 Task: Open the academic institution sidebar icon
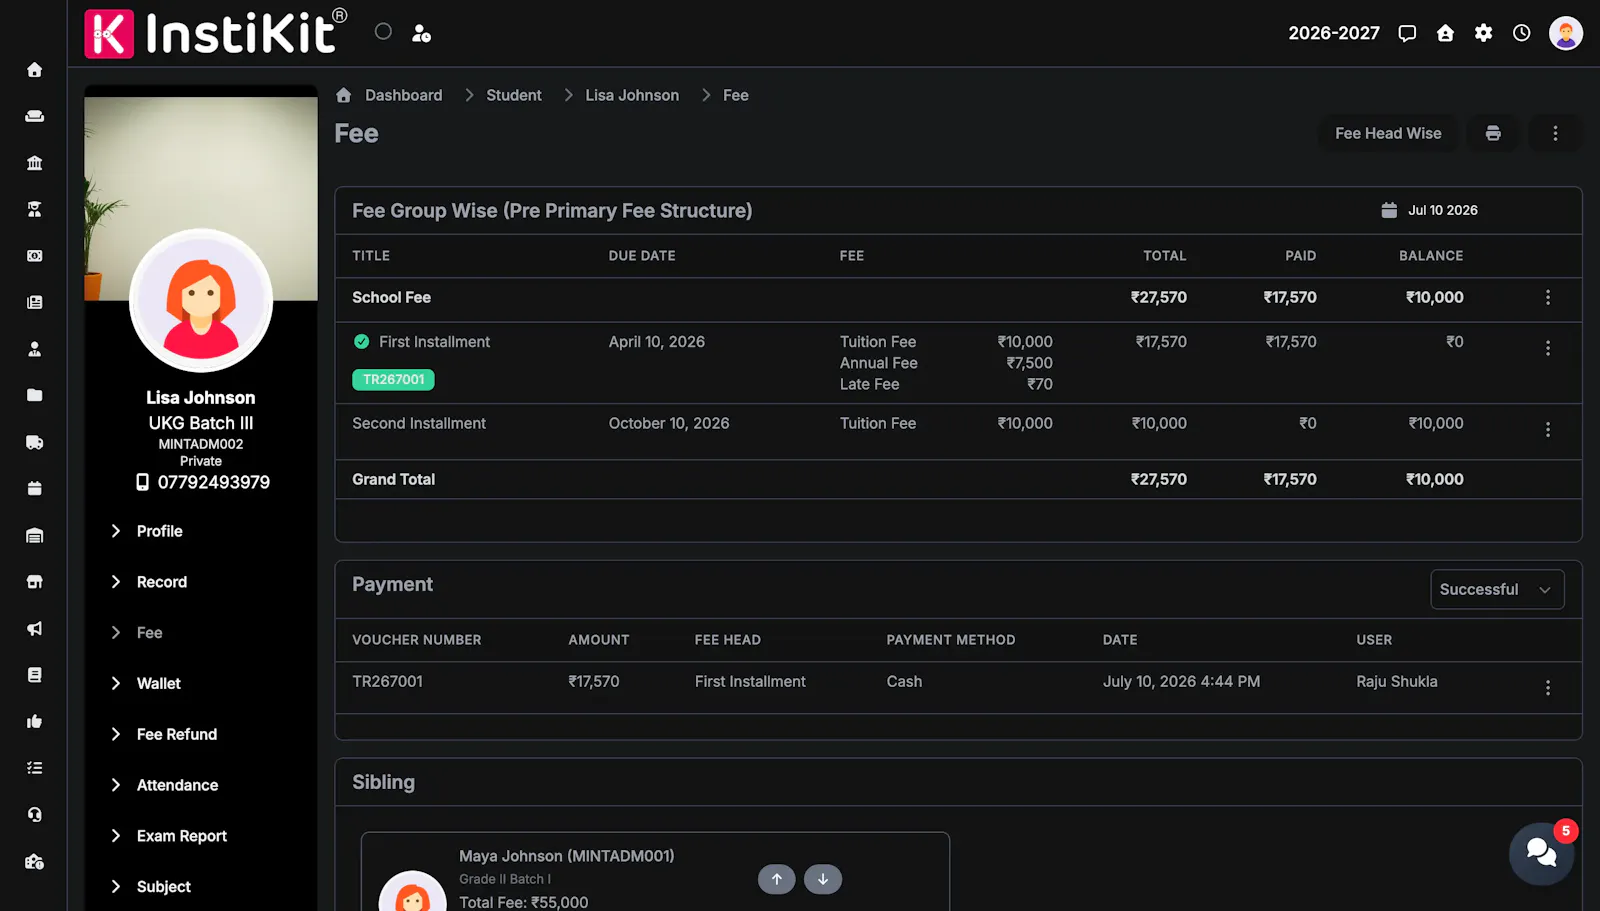[34, 163]
